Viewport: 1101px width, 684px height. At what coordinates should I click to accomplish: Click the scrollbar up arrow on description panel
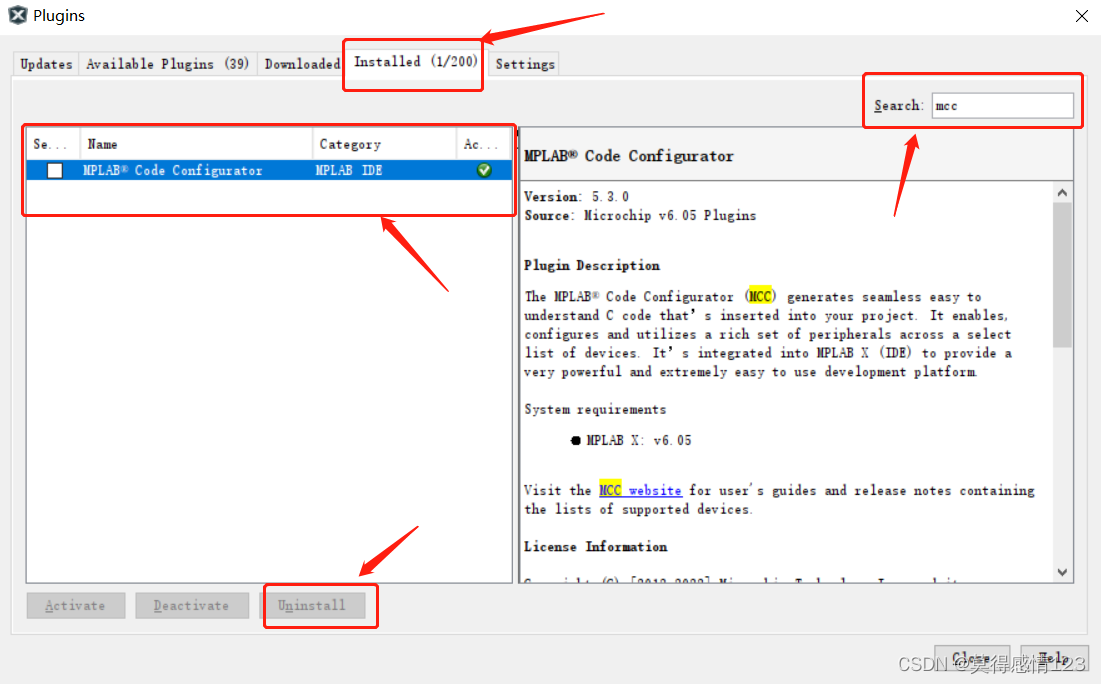point(1063,191)
